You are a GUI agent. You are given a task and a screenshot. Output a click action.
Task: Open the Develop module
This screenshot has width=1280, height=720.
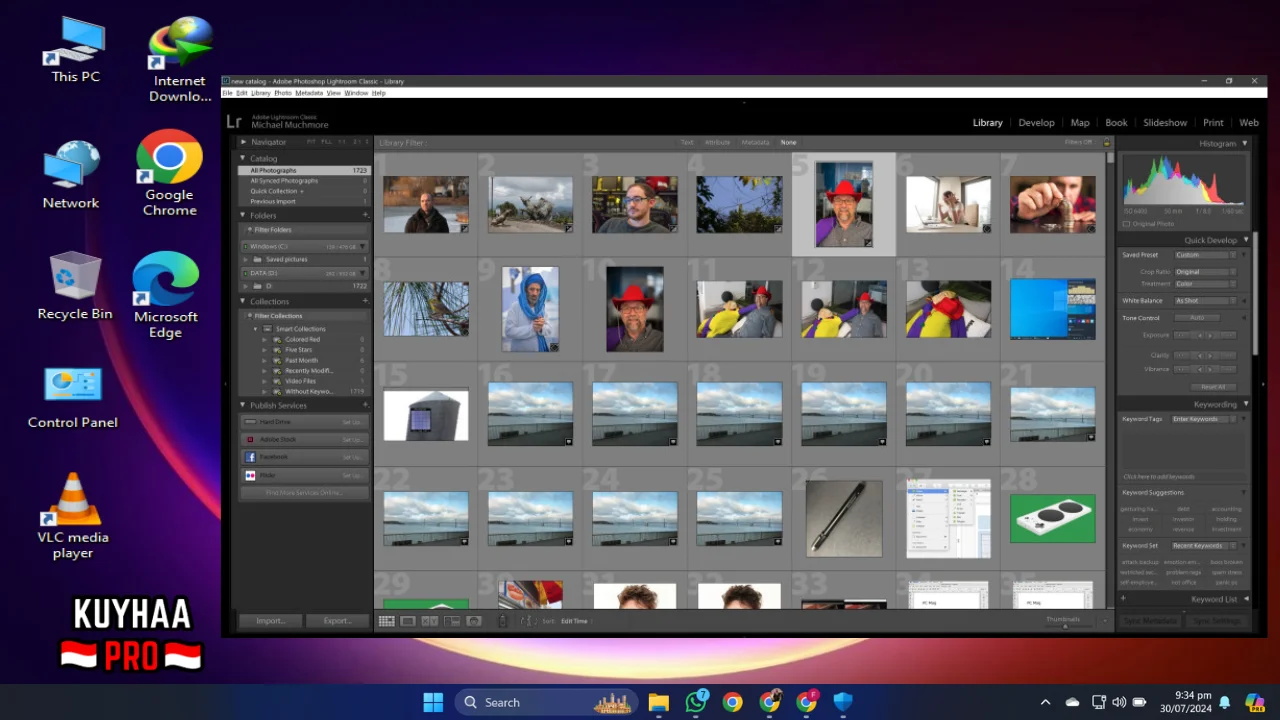[x=1036, y=123]
